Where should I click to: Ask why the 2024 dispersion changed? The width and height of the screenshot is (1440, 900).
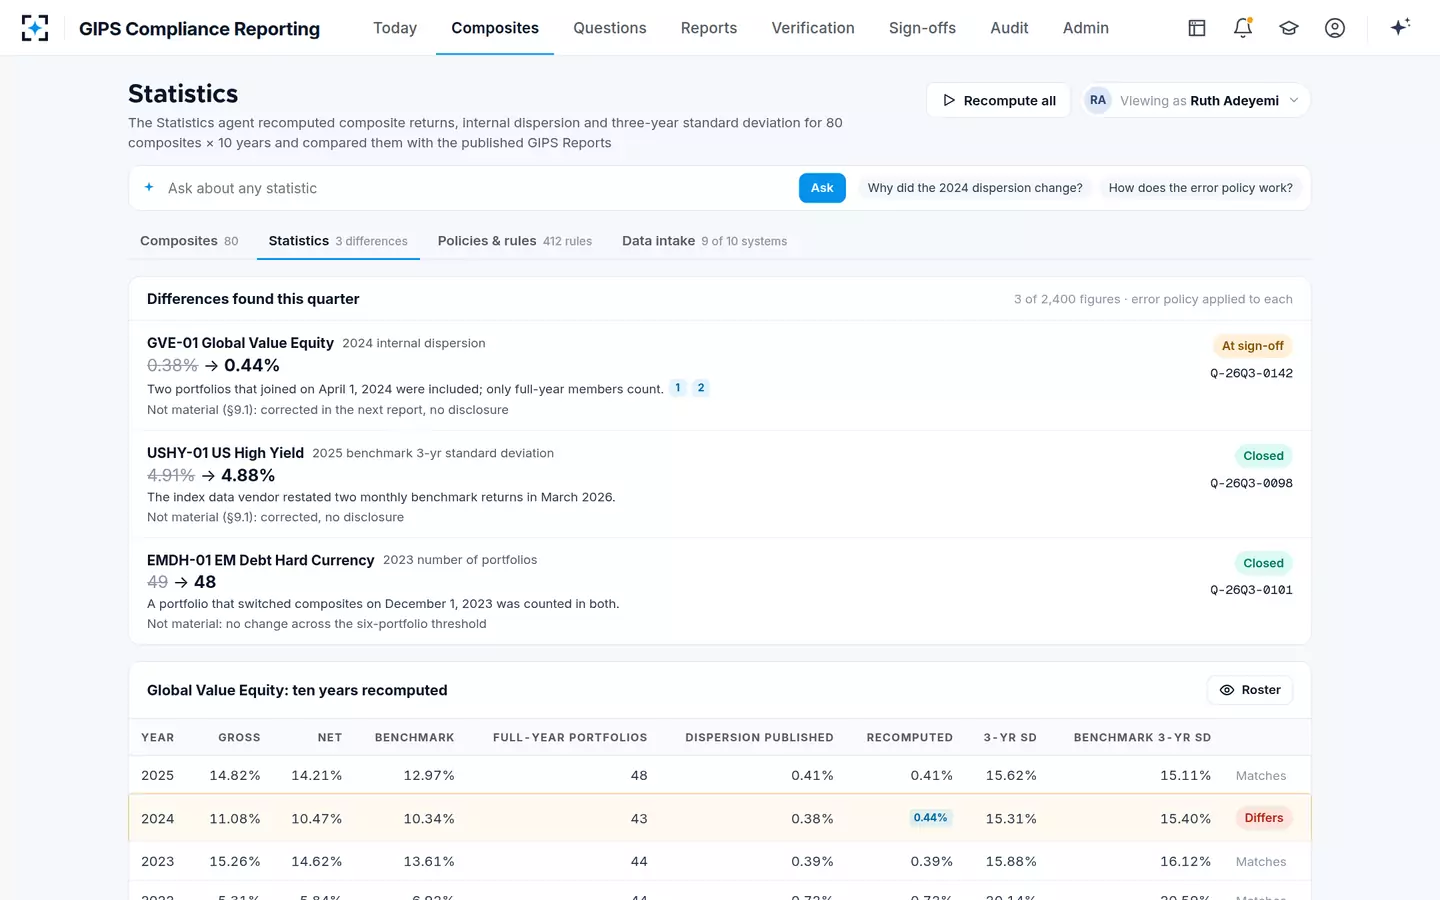[x=975, y=188]
